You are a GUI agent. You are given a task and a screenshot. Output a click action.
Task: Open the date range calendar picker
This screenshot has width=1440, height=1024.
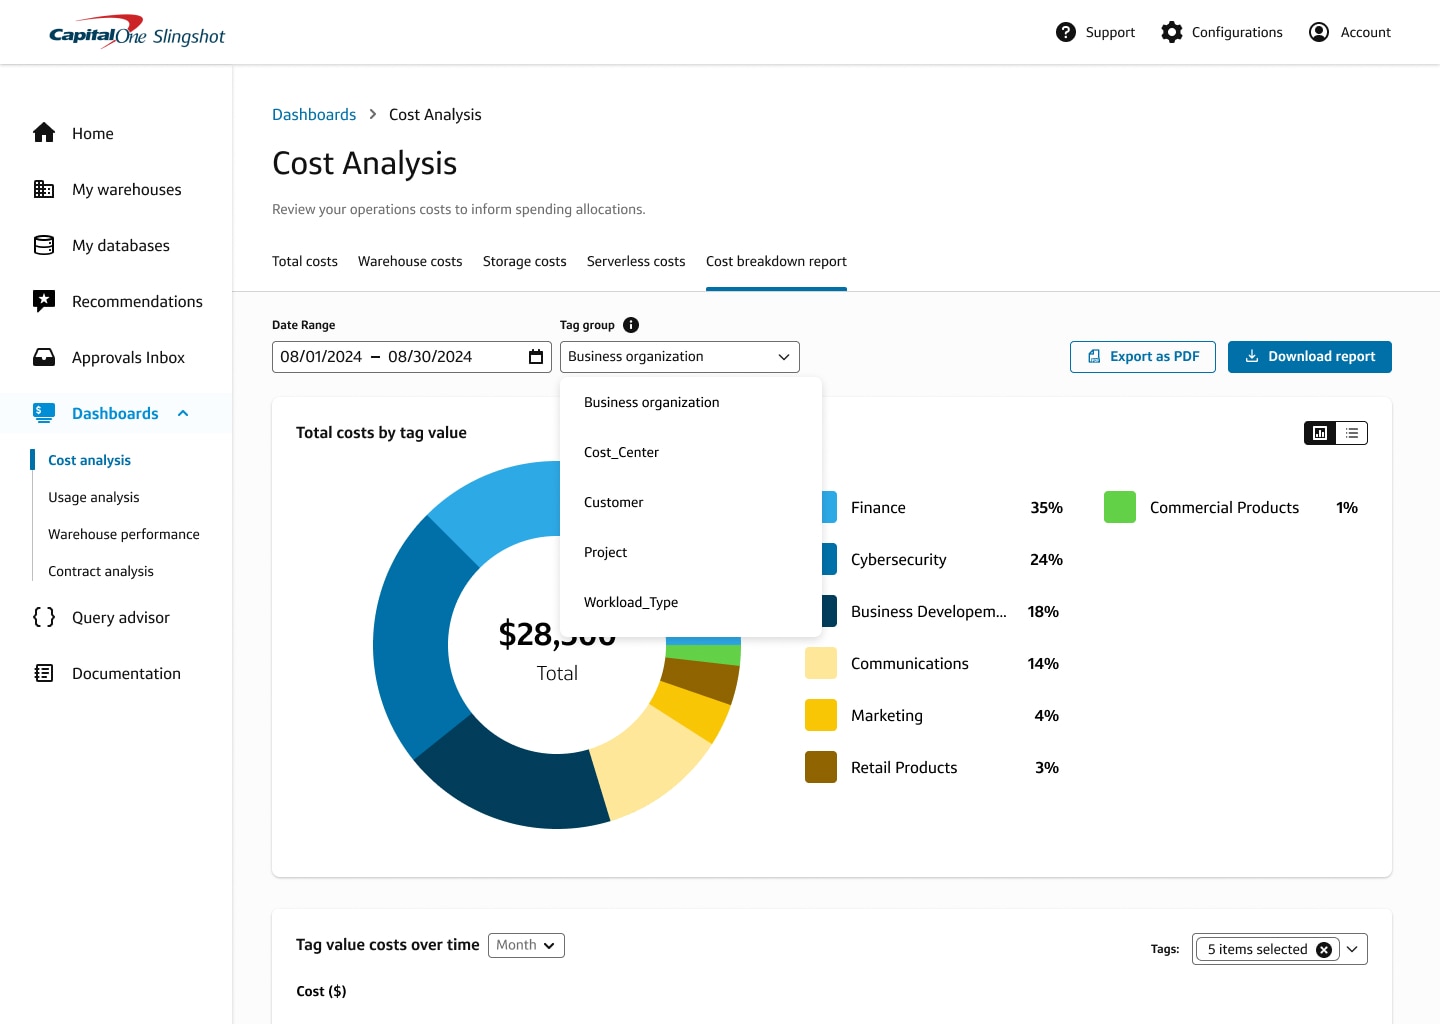click(x=536, y=356)
